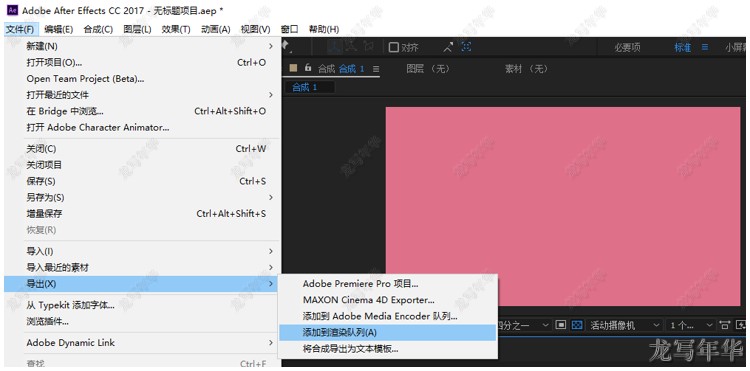Screen dimensions: 750x371
Task: Click the snap-to-edges arrow icon in toolbar
Action: pos(448,47)
